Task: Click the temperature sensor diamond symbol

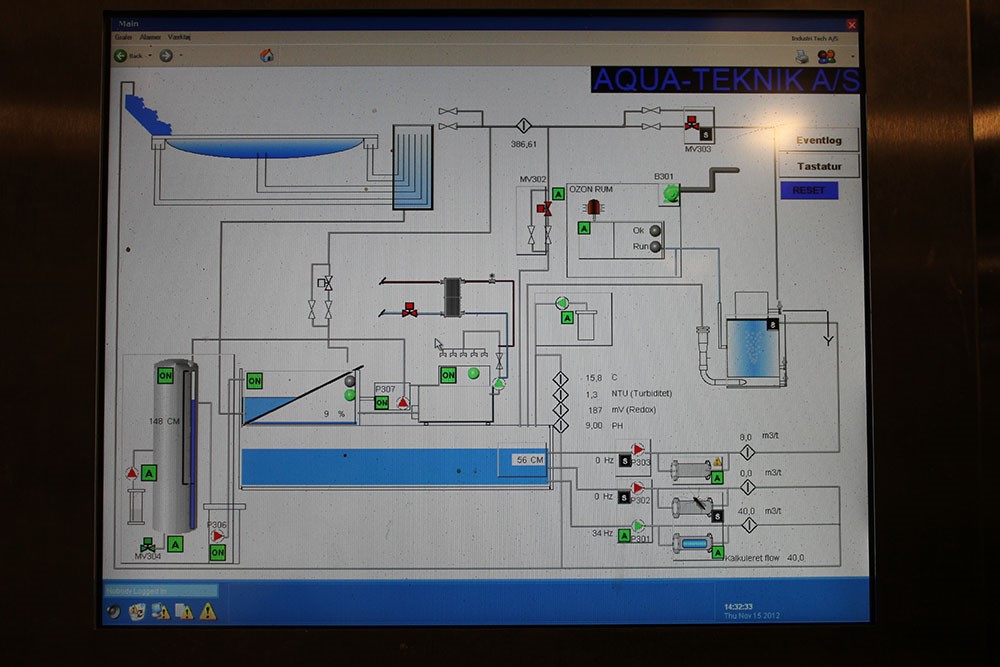Action: coord(560,379)
